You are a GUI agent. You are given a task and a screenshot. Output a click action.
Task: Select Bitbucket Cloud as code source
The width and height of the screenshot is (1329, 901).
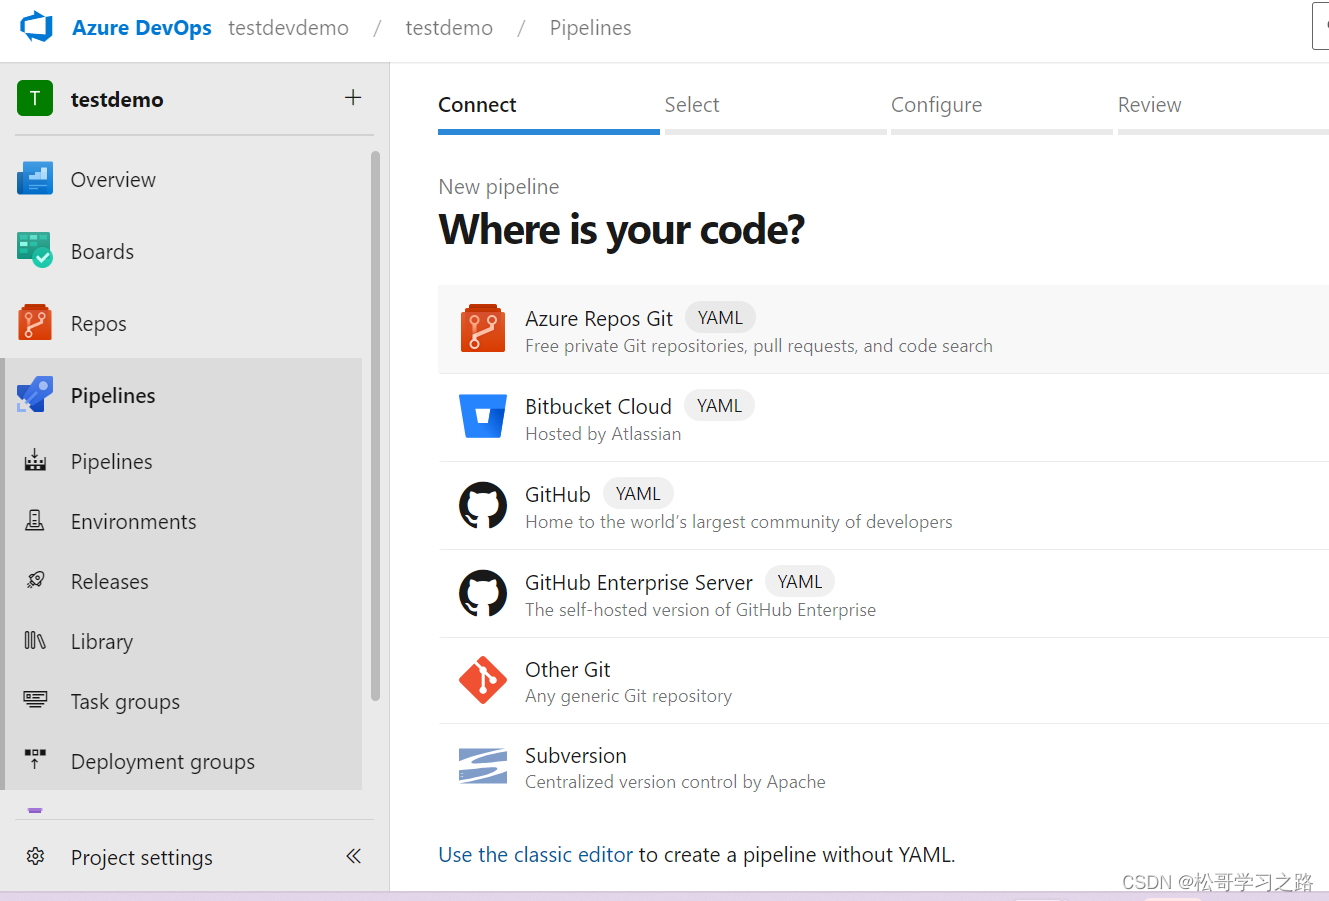pyautogui.click(x=884, y=417)
